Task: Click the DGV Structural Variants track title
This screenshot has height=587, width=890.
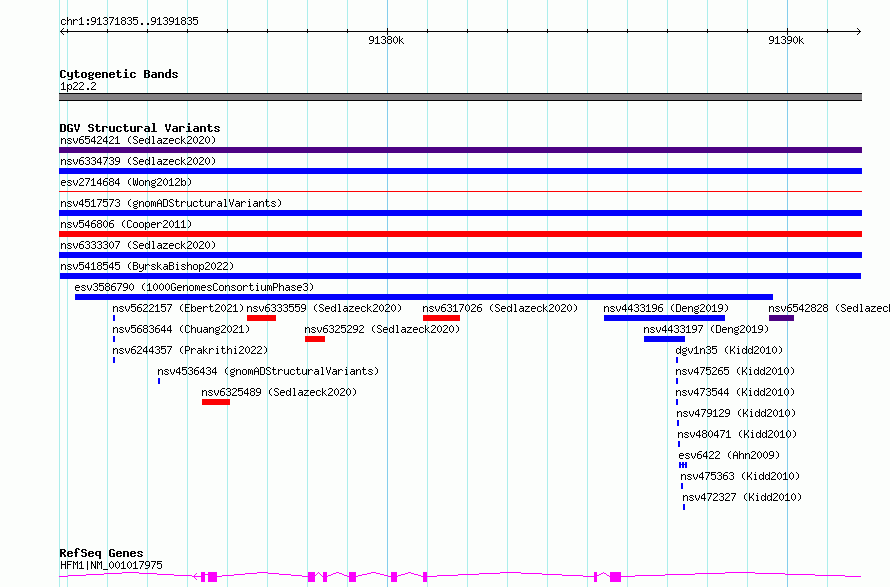Action: (x=140, y=128)
